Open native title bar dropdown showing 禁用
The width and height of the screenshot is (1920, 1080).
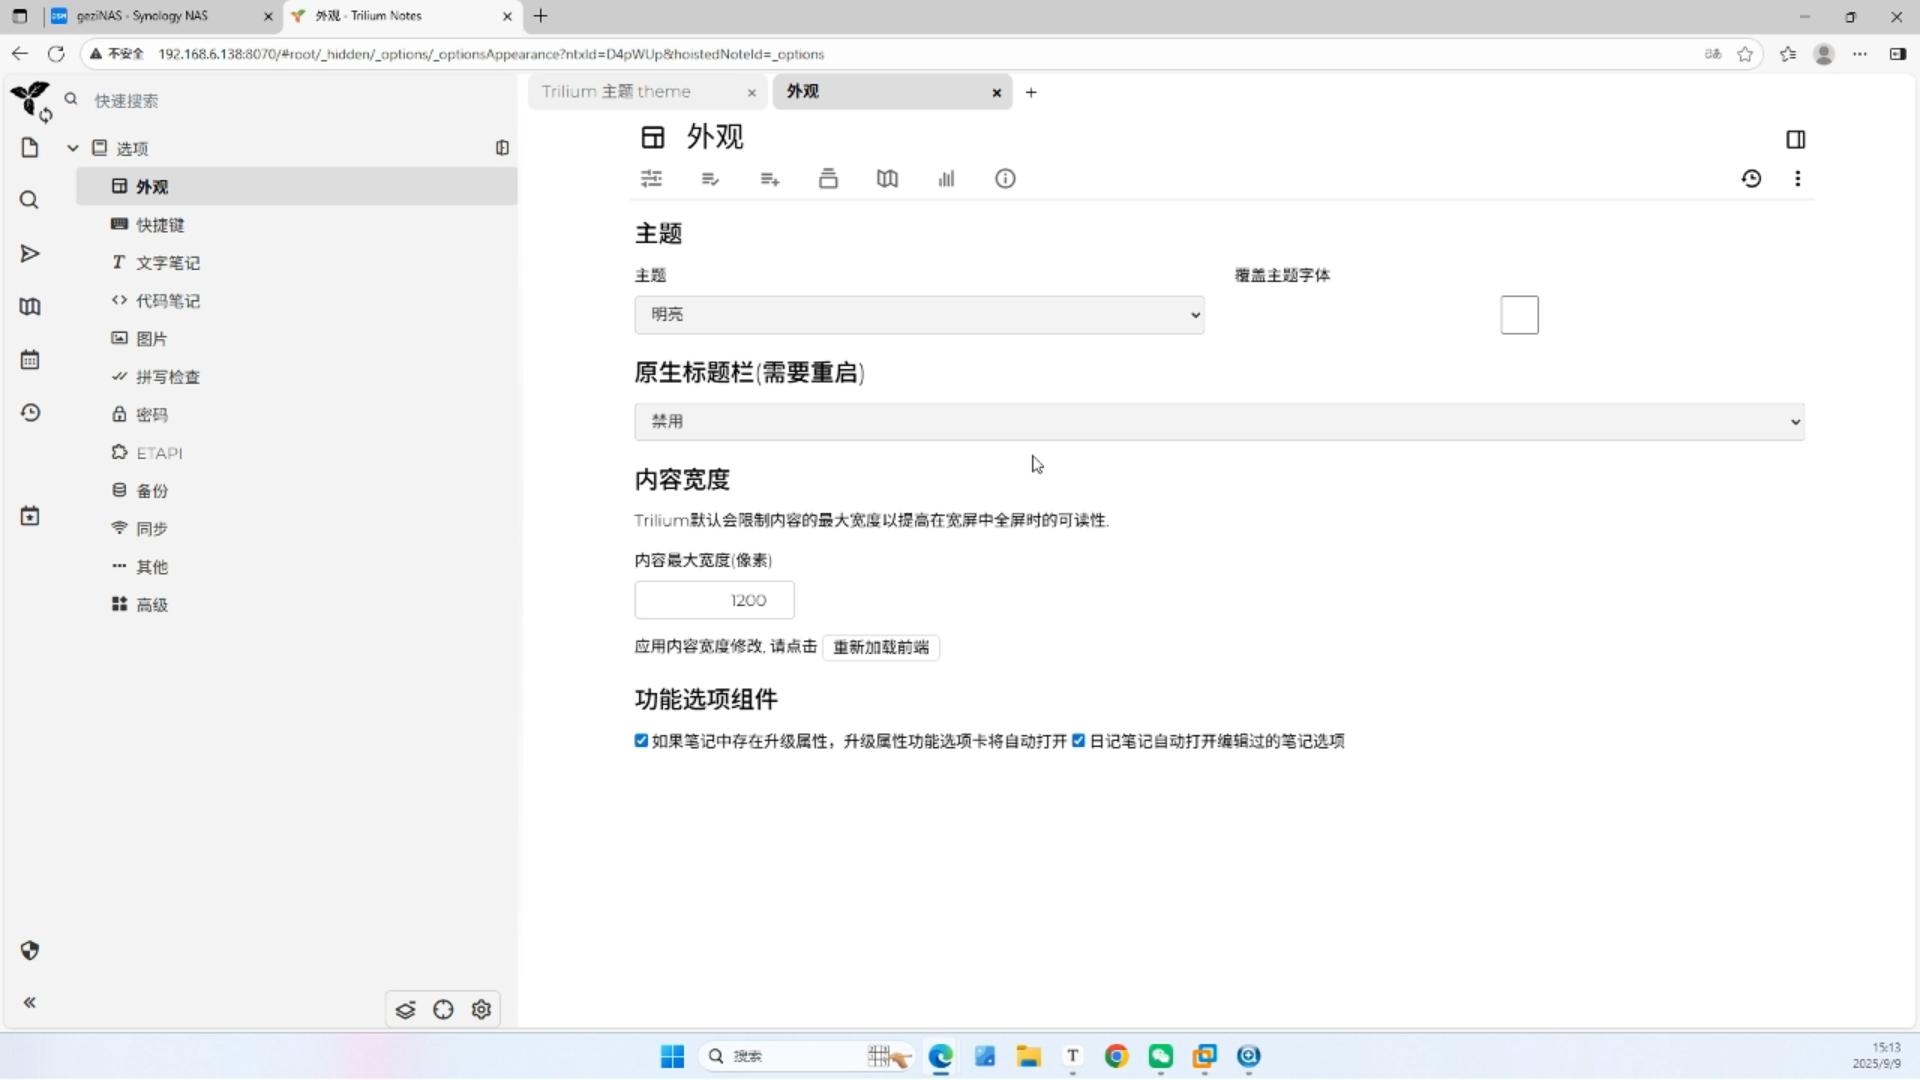pos(1218,422)
